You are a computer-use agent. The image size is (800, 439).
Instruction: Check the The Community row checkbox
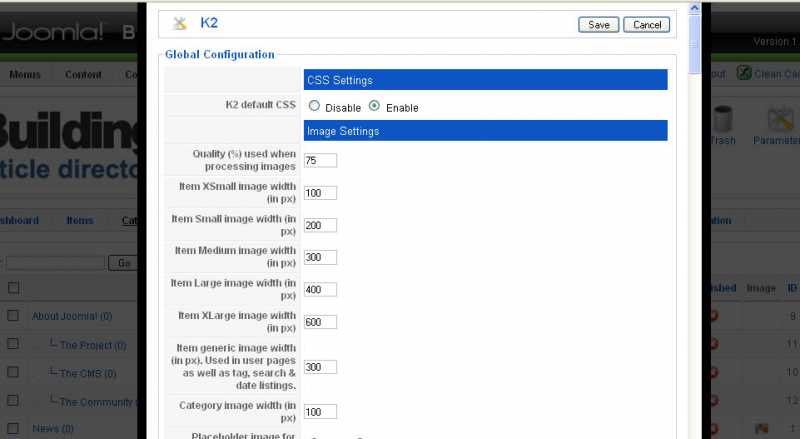pyautogui.click(x=13, y=400)
